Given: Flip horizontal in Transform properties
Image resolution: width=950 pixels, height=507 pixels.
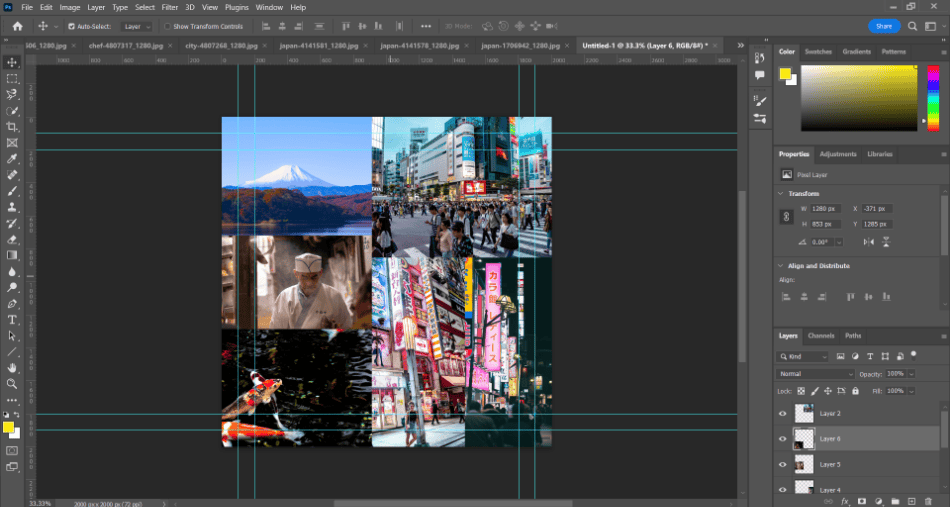Looking at the screenshot, I should point(869,242).
